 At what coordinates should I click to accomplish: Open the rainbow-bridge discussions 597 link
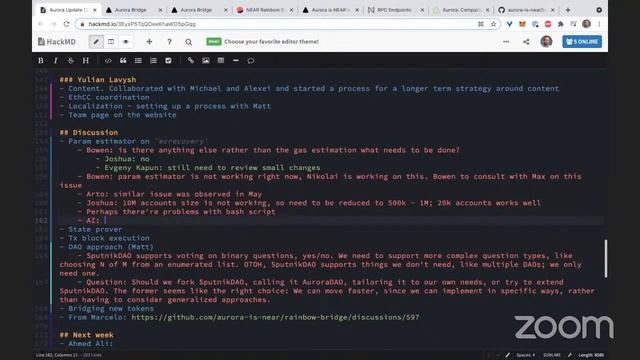275,317
